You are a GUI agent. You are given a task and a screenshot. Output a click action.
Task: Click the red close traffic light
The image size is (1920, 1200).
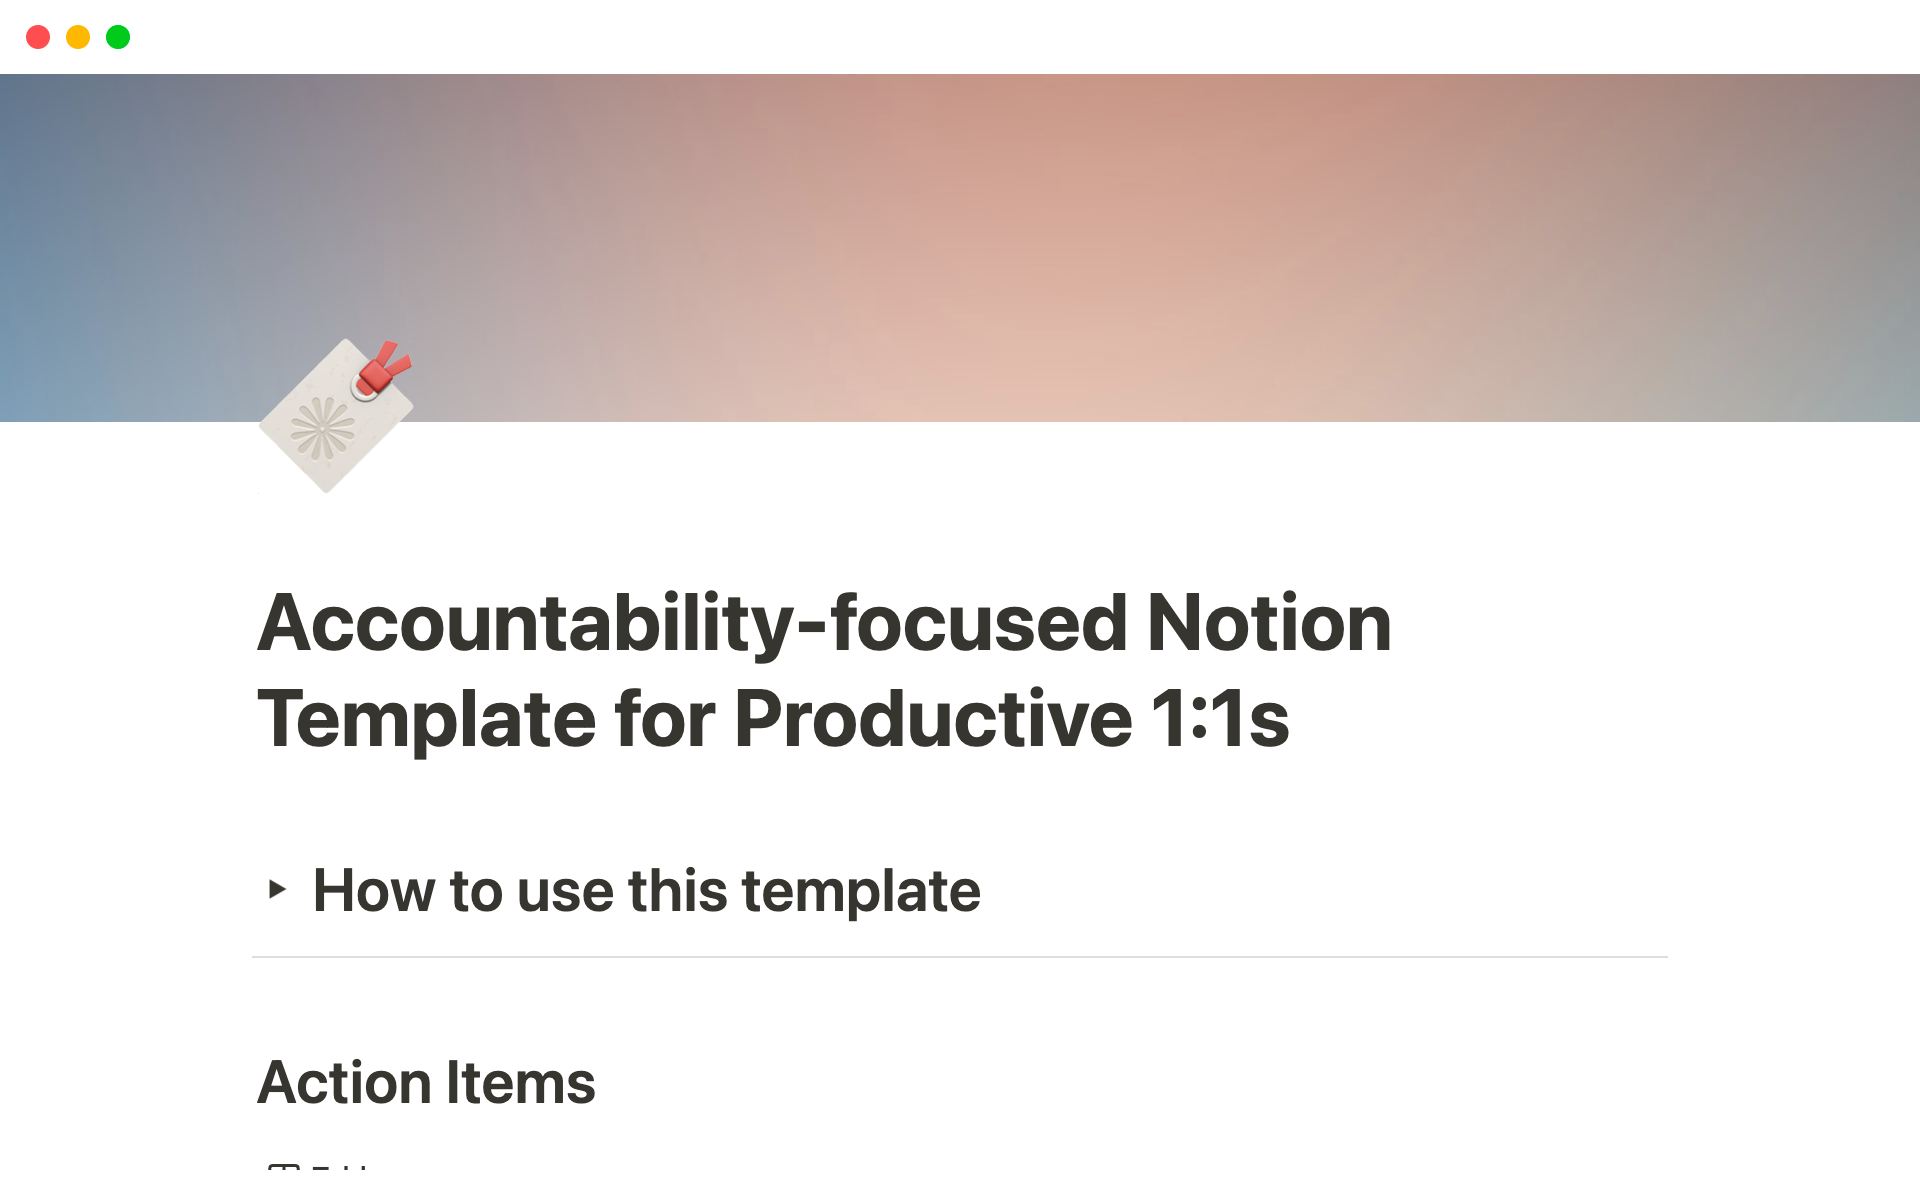pyautogui.click(x=38, y=36)
